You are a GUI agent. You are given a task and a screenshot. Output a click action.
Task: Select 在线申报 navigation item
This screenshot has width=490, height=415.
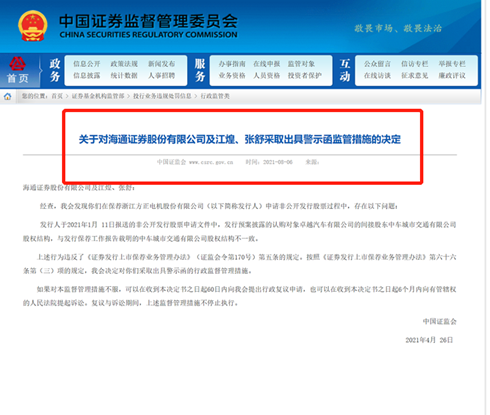pyautogui.click(x=267, y=64)
